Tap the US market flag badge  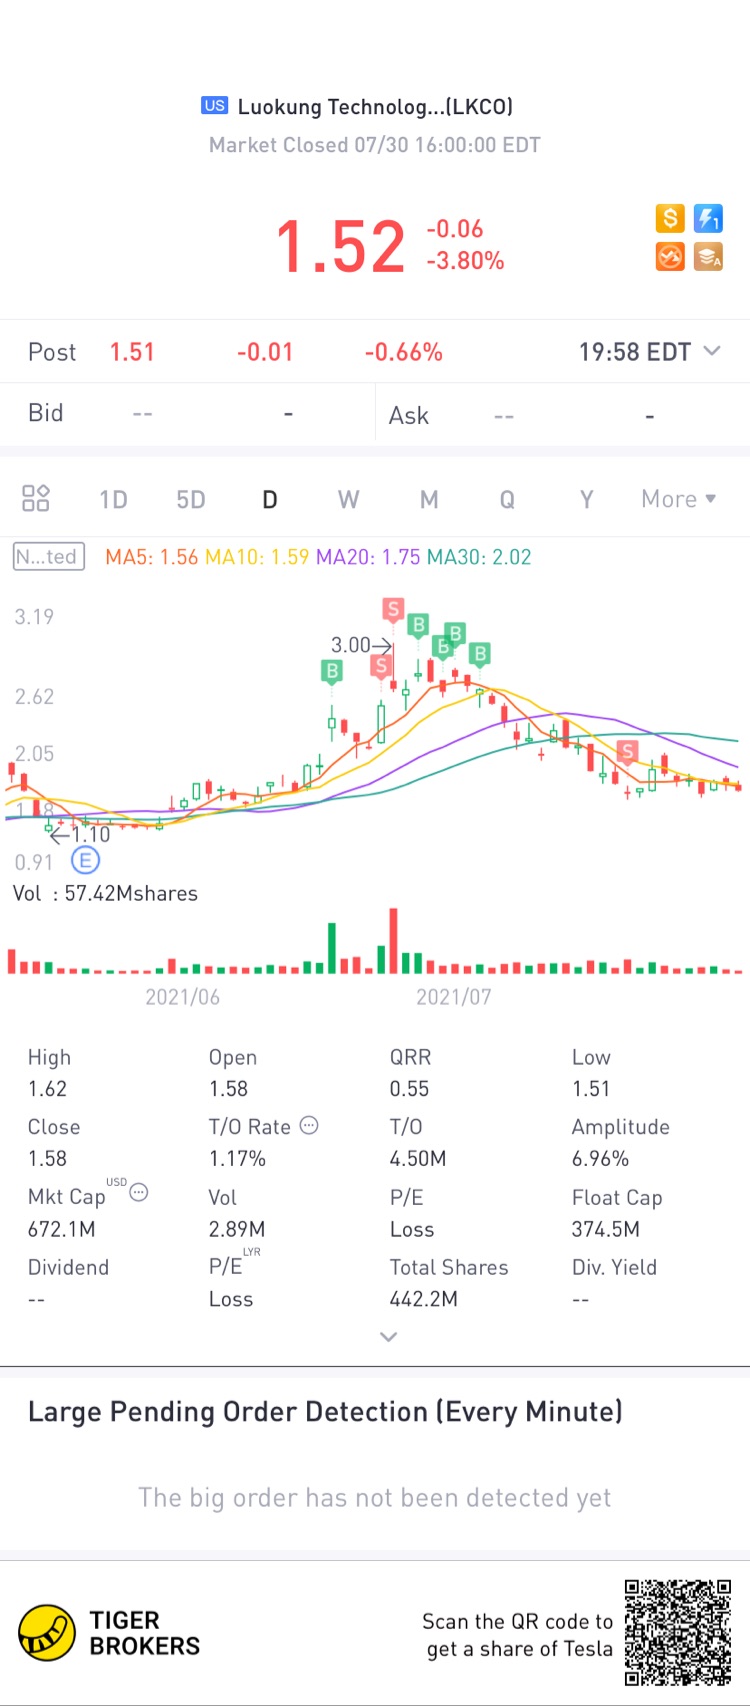tap(214, 105)
